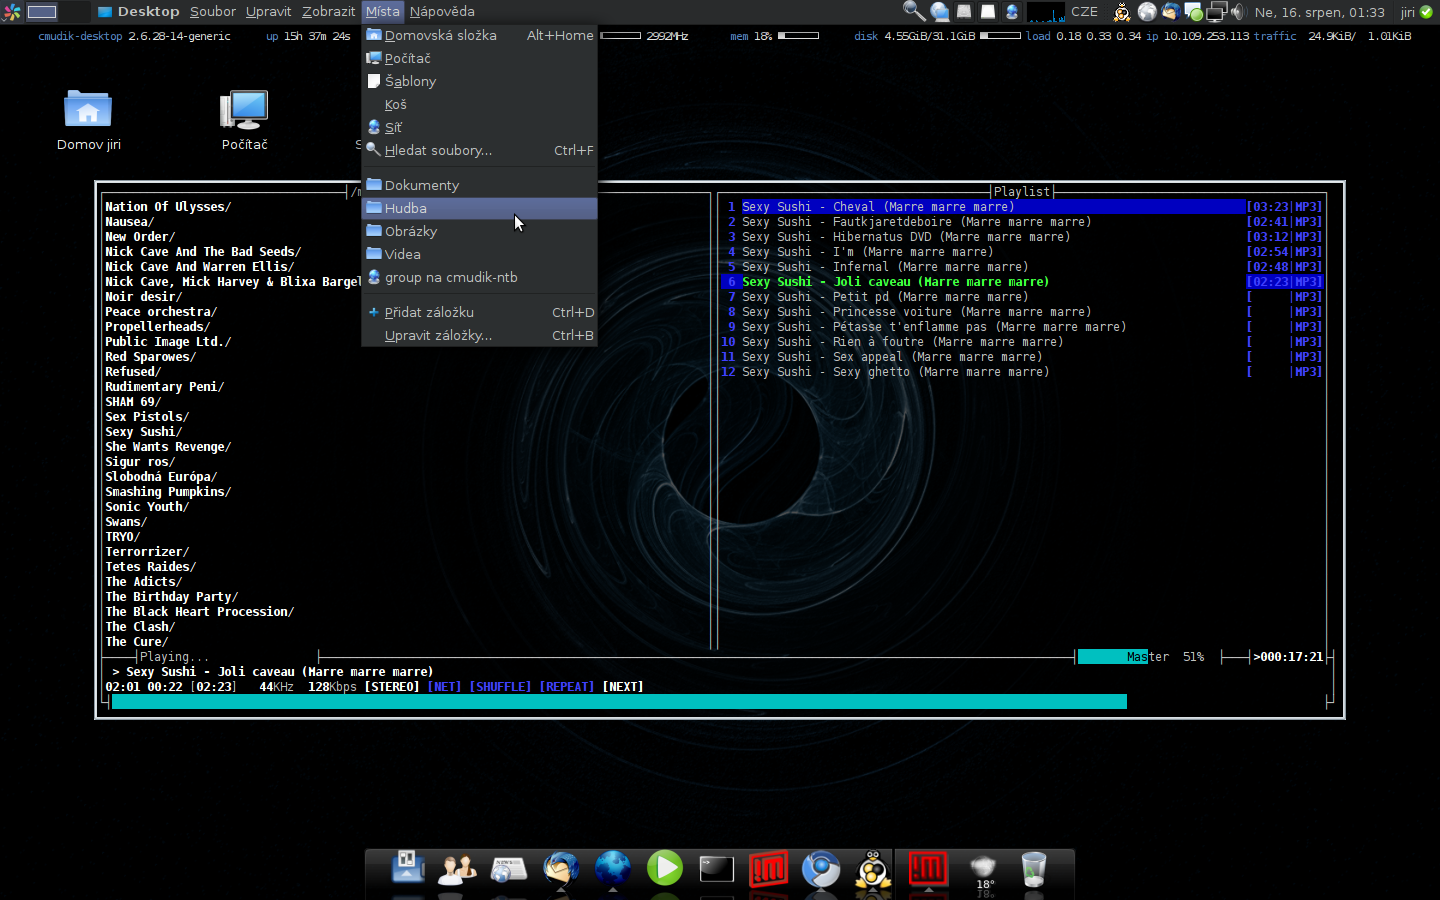The height and width of the screenshot is (900, 1440).
Task: Open the system monitor graph applet
Action: tap(1046, 12)
